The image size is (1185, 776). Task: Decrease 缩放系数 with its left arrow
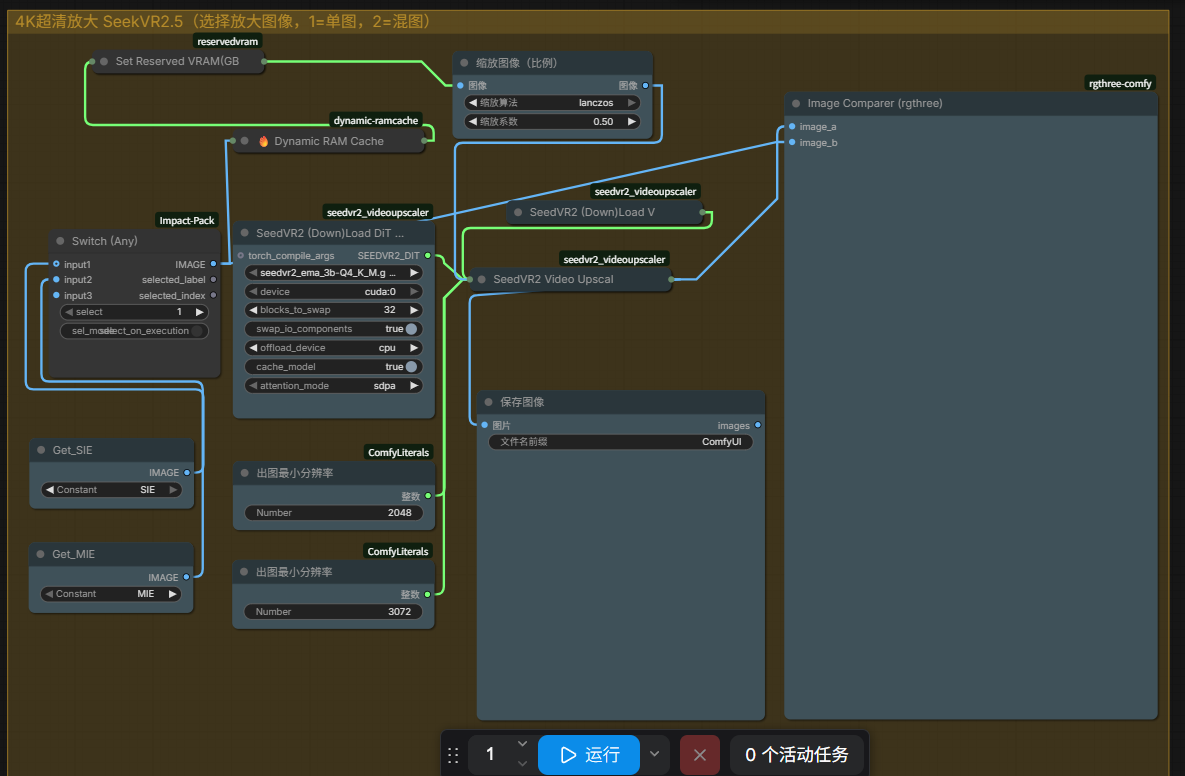[473, 122]
